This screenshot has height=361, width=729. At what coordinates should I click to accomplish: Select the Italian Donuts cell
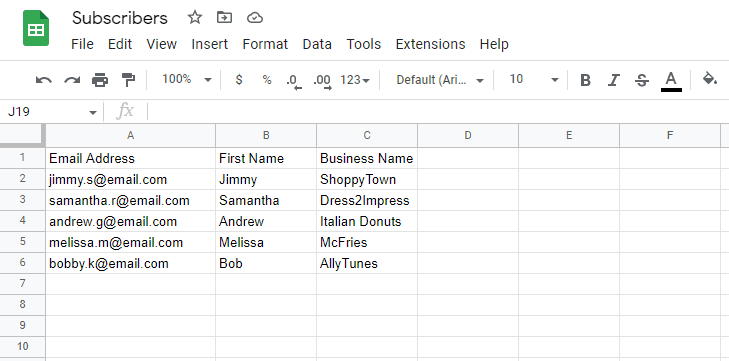[x=367, y=221]
